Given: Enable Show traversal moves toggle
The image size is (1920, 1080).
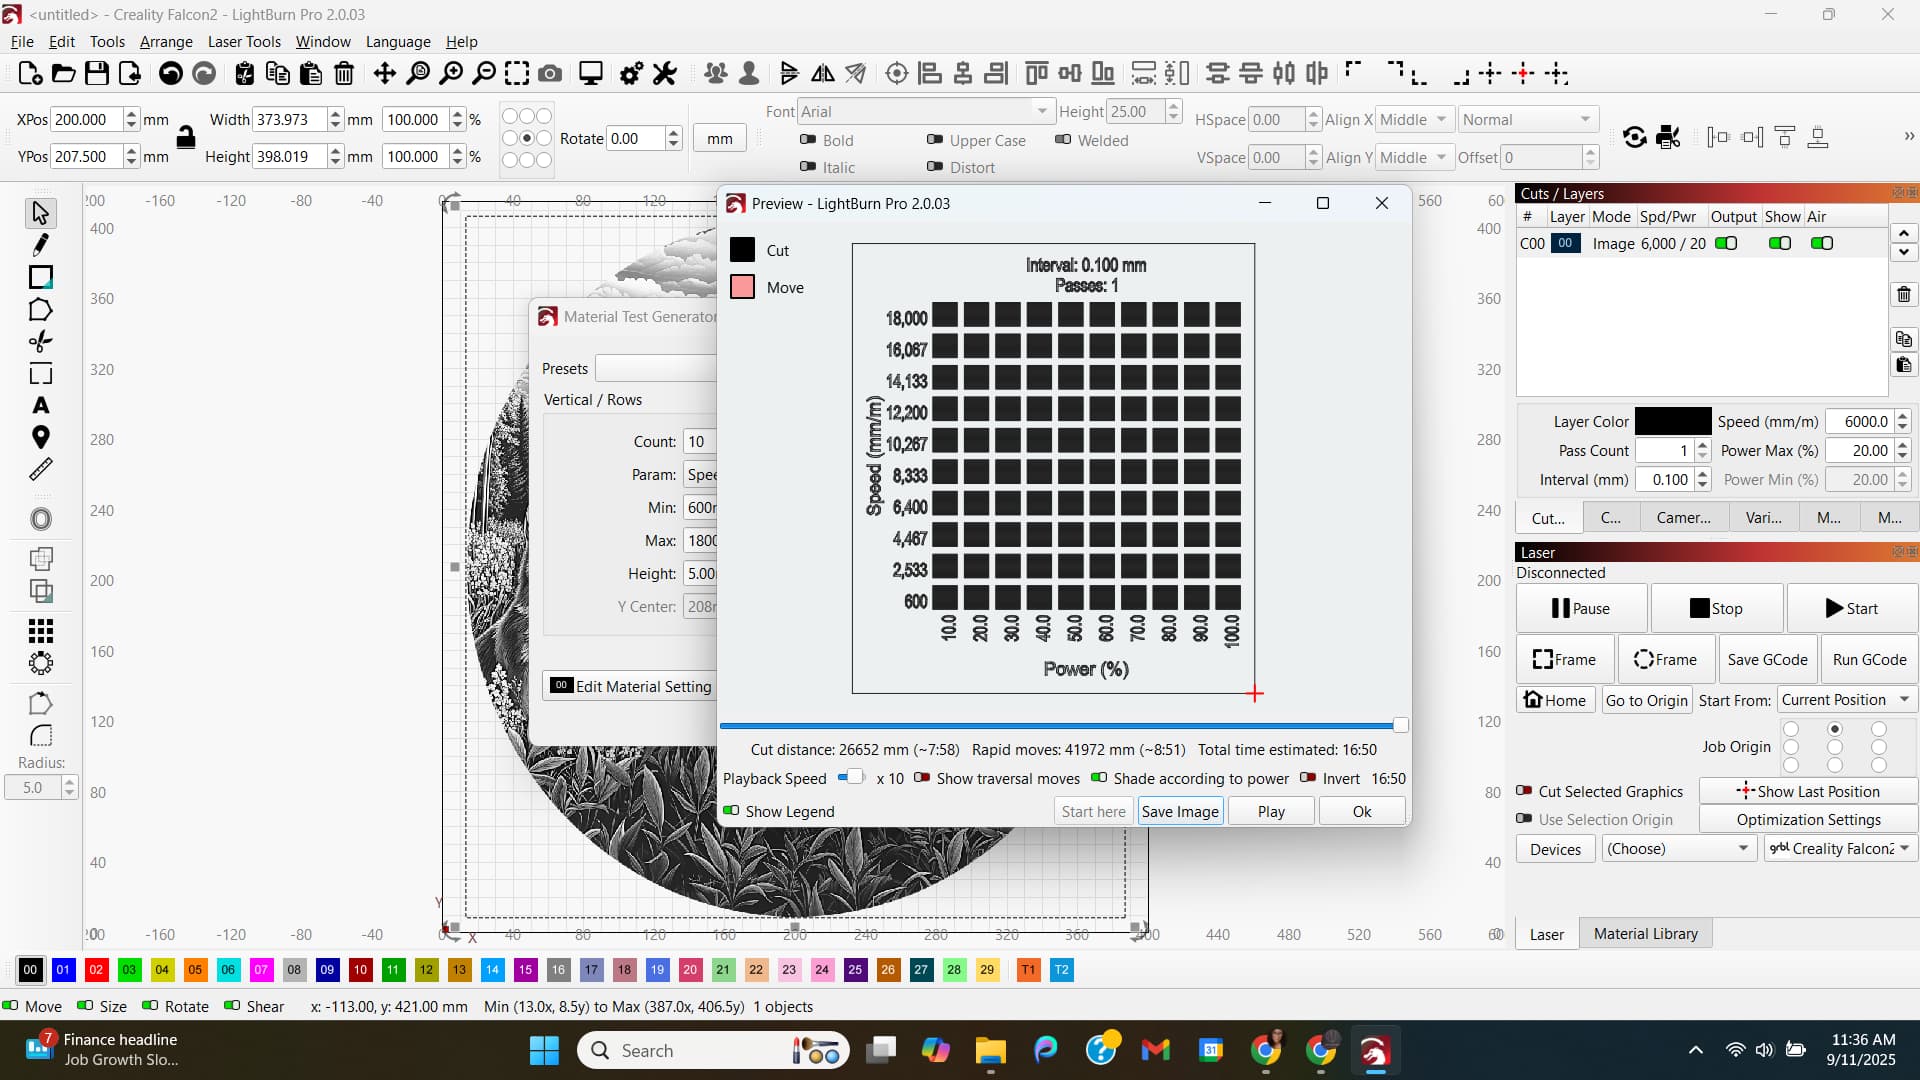Looking at the screenshot, I should (x=922, y=778).
